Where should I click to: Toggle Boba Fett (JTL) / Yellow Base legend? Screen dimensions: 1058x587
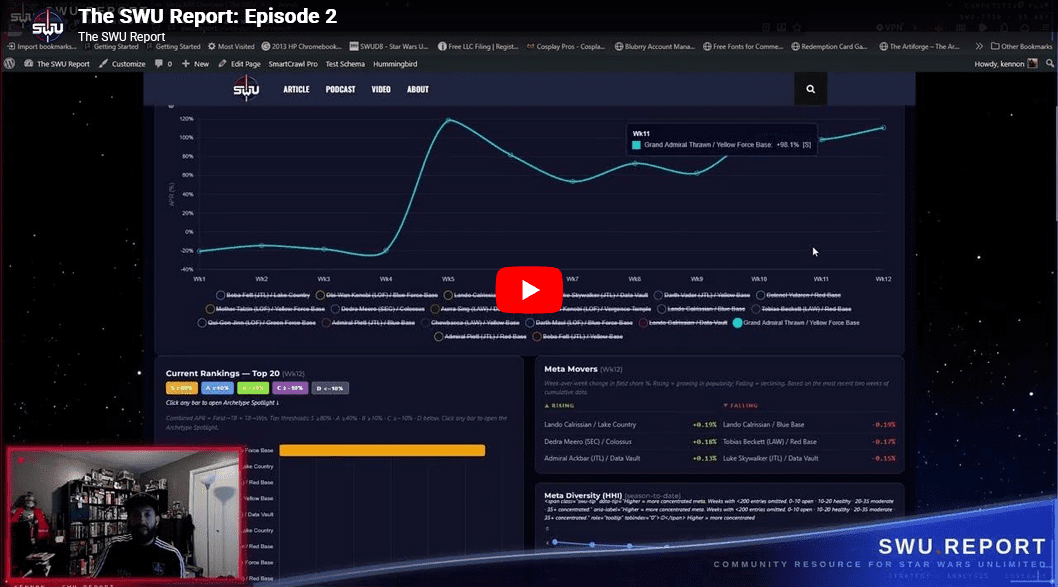point(578,337)
